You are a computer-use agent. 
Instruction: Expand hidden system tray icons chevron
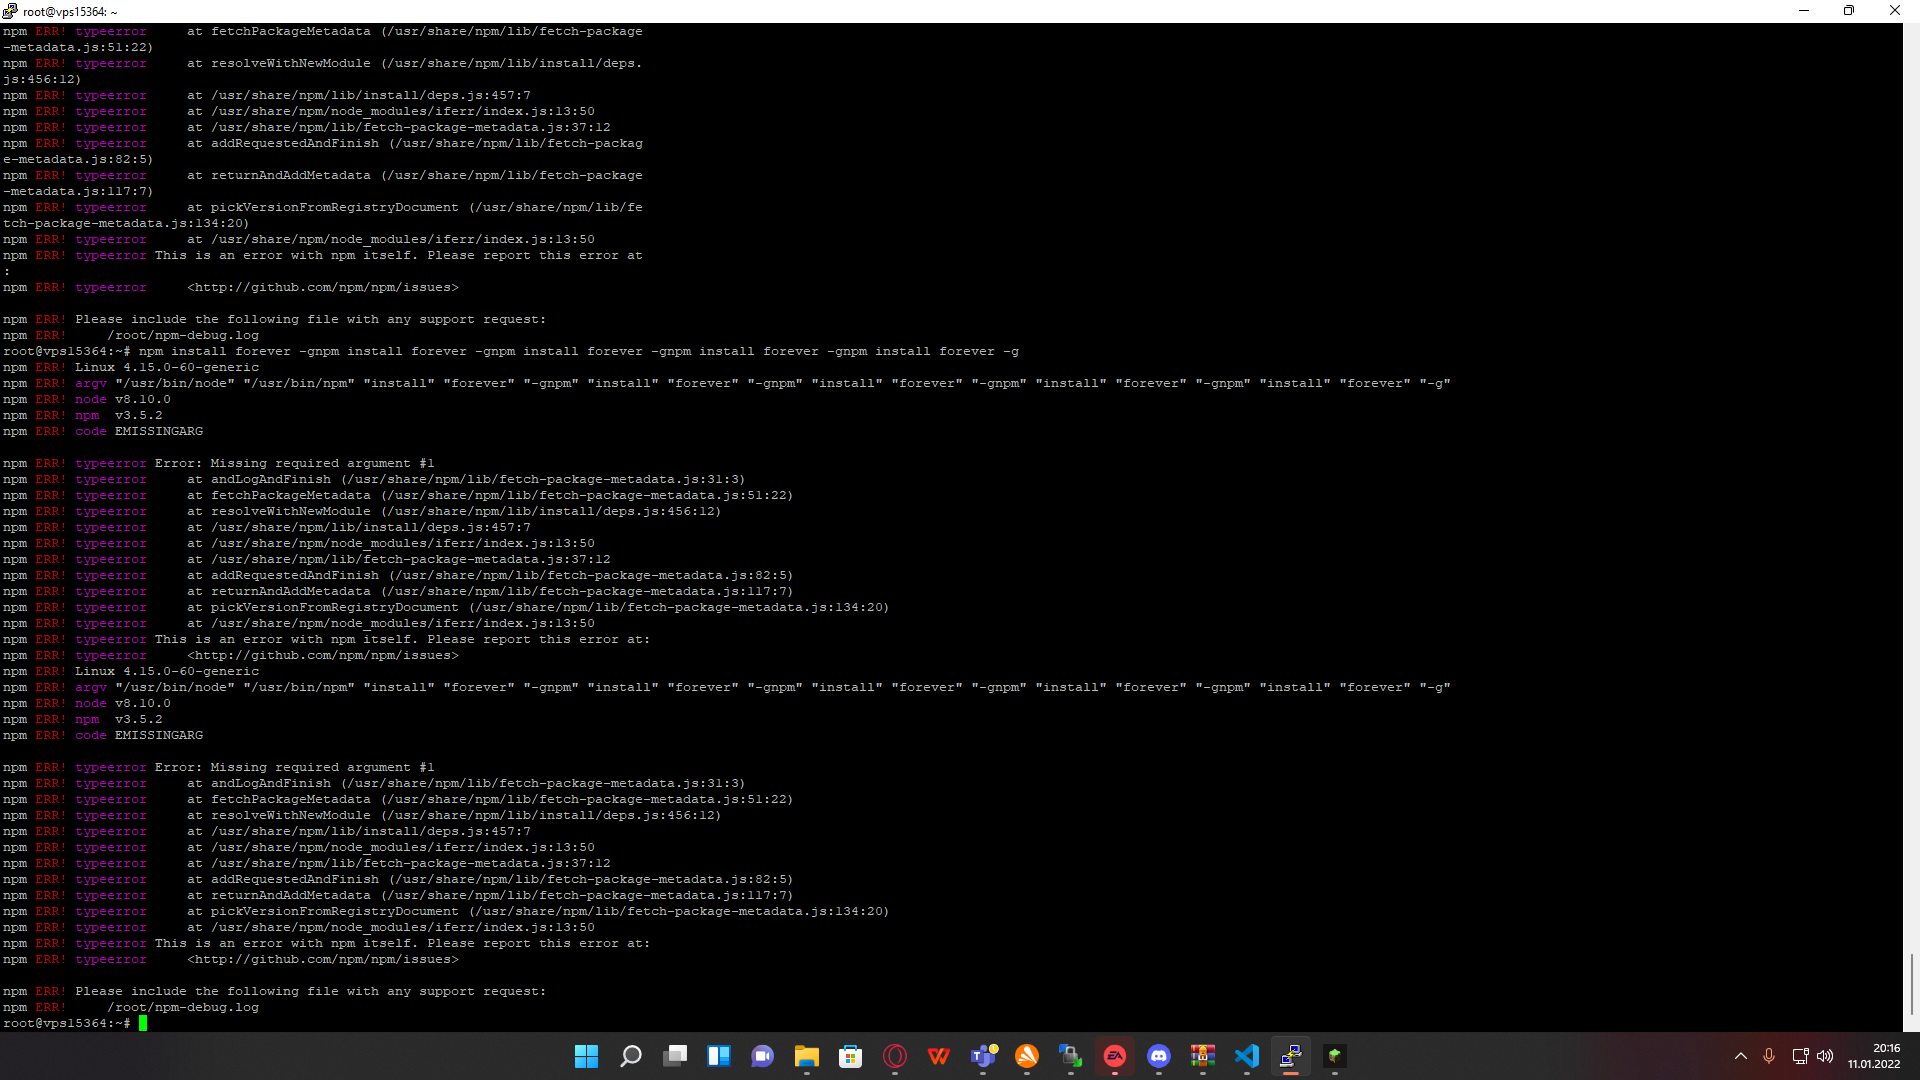[1741, 1056]
